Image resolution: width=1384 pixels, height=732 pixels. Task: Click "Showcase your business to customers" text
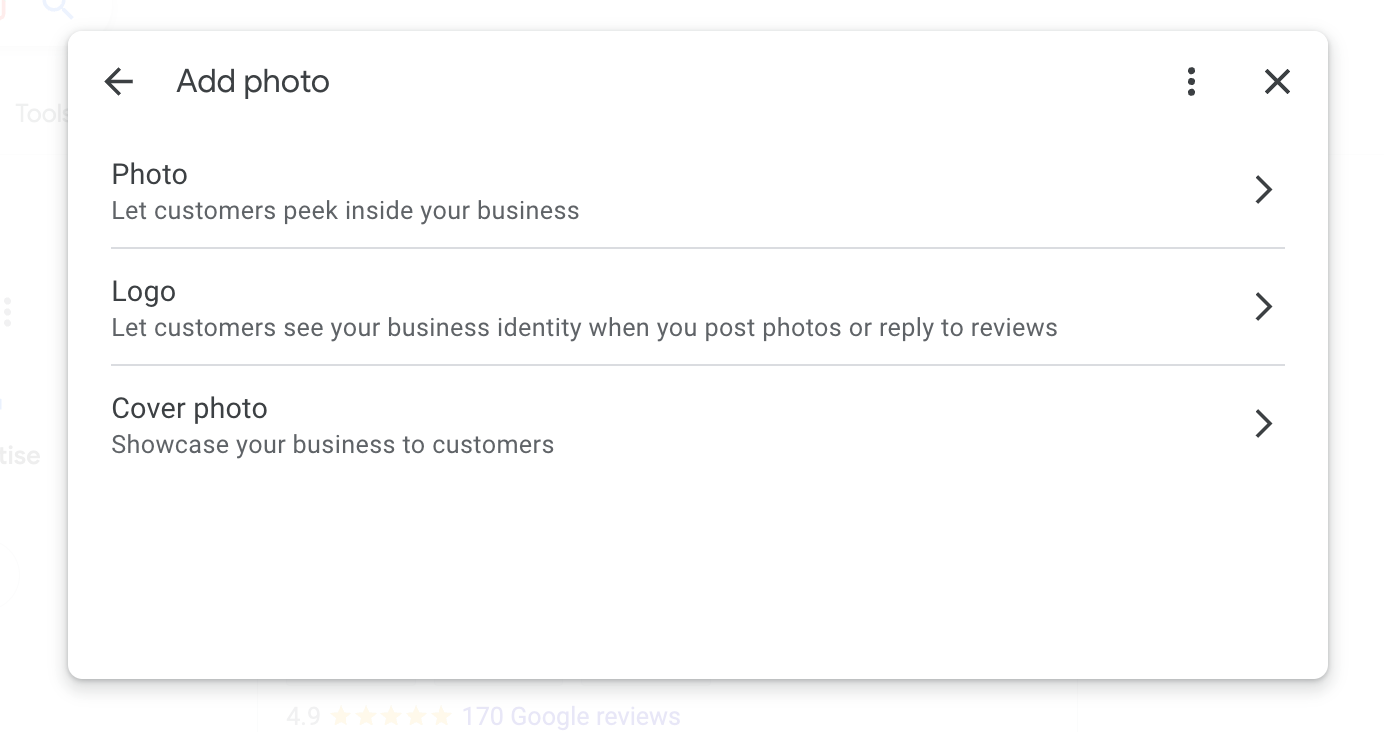click(332, 445)
